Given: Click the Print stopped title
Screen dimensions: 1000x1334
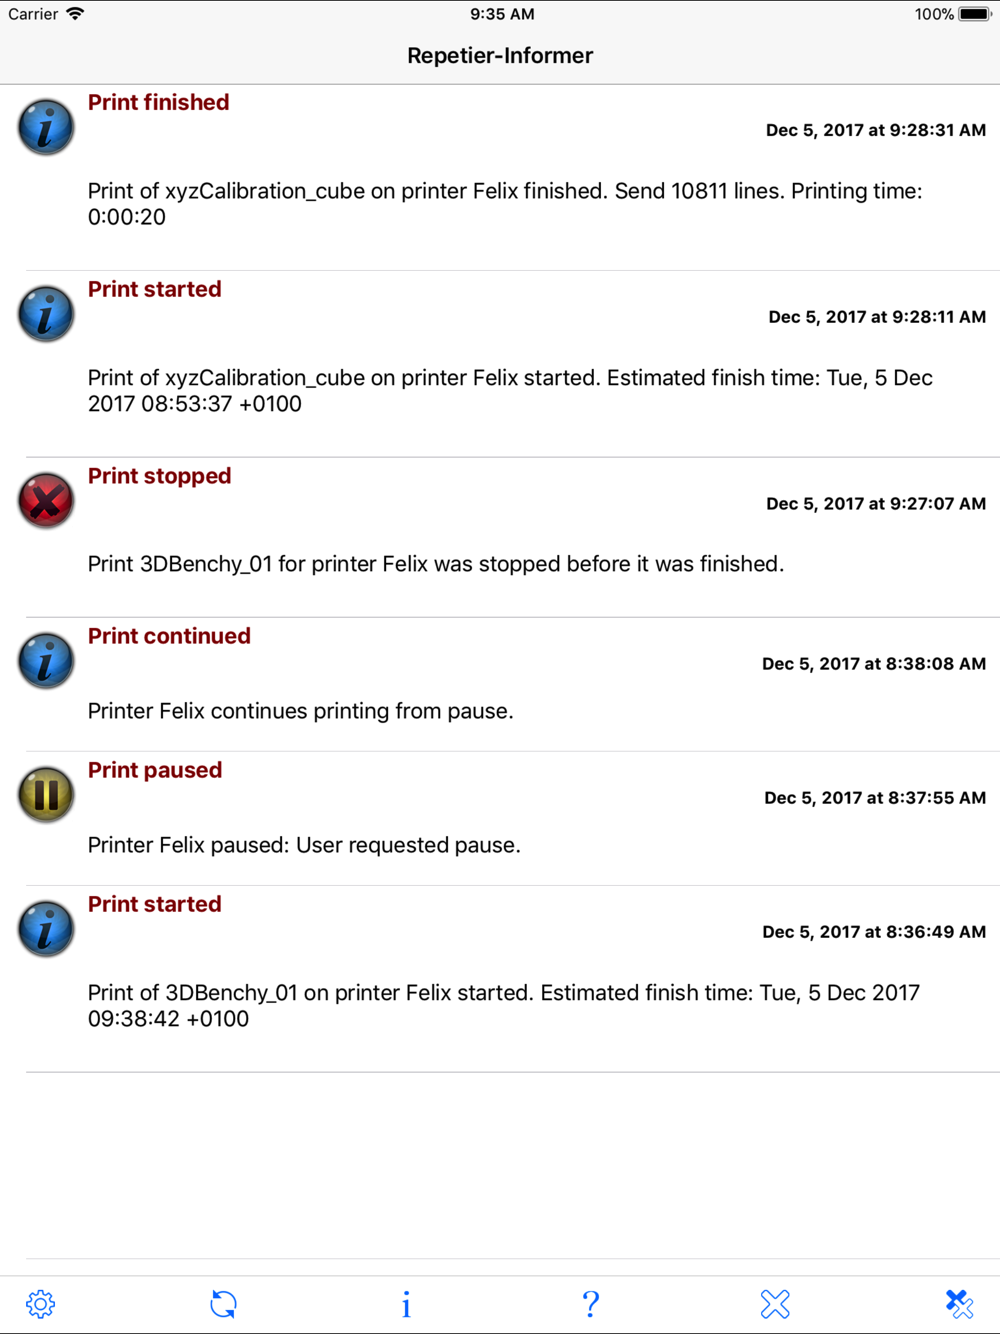Looking at the screenshot, I should click(159, 476).
